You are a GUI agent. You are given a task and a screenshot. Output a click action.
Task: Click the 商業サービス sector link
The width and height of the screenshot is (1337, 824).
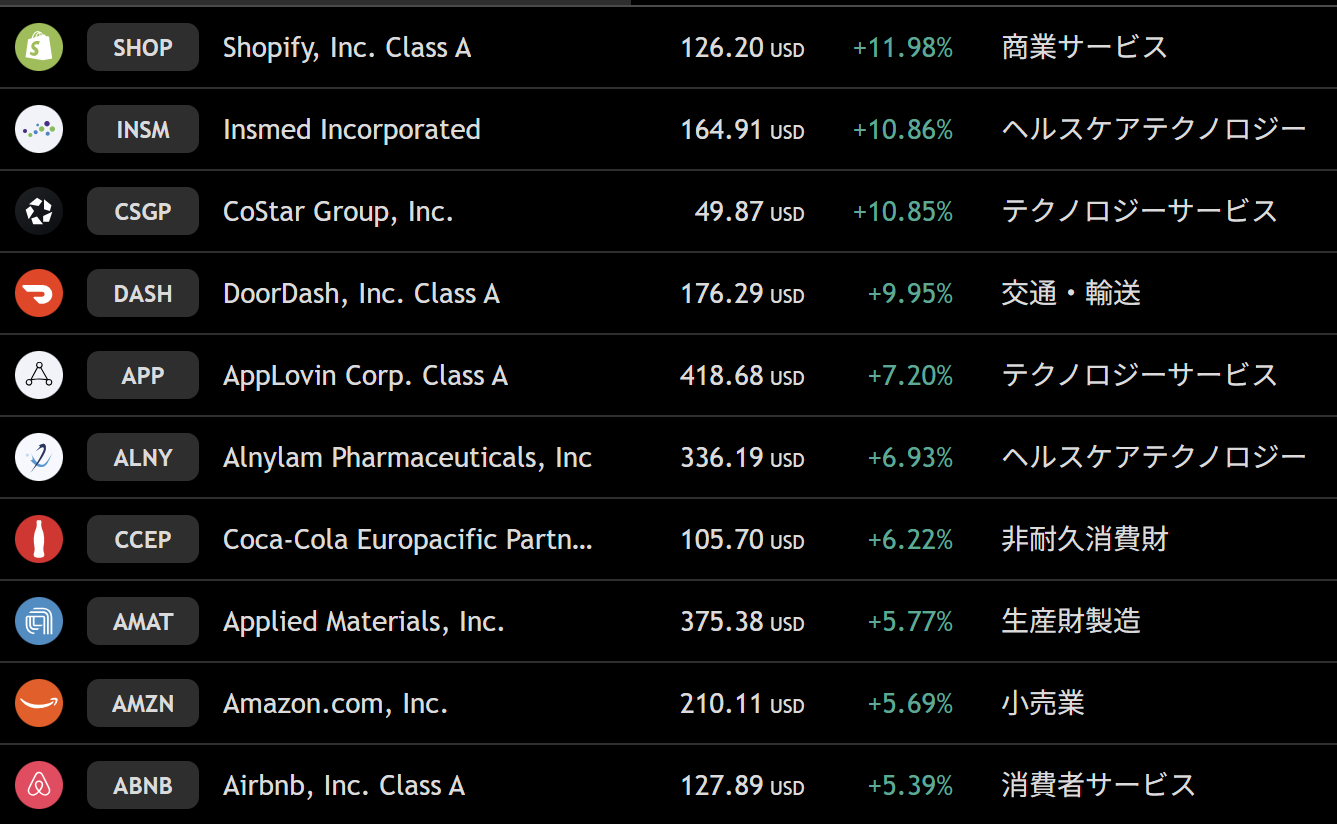click(1084, 47)
